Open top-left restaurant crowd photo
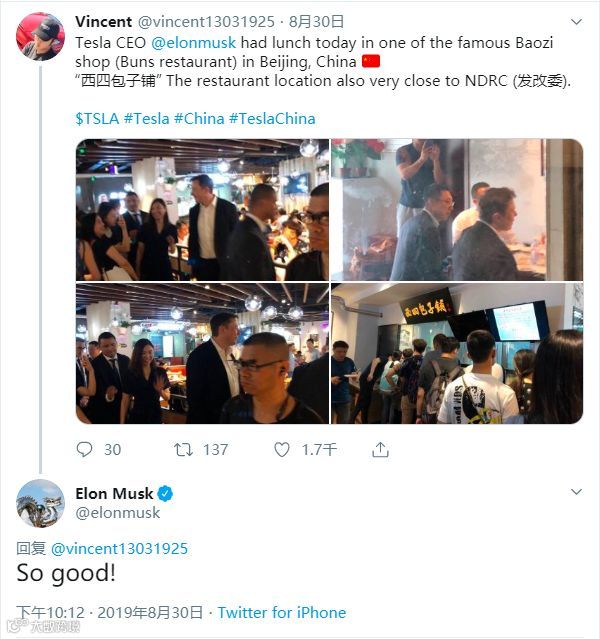This screenshot has height=639, width=600. [202, 209]
